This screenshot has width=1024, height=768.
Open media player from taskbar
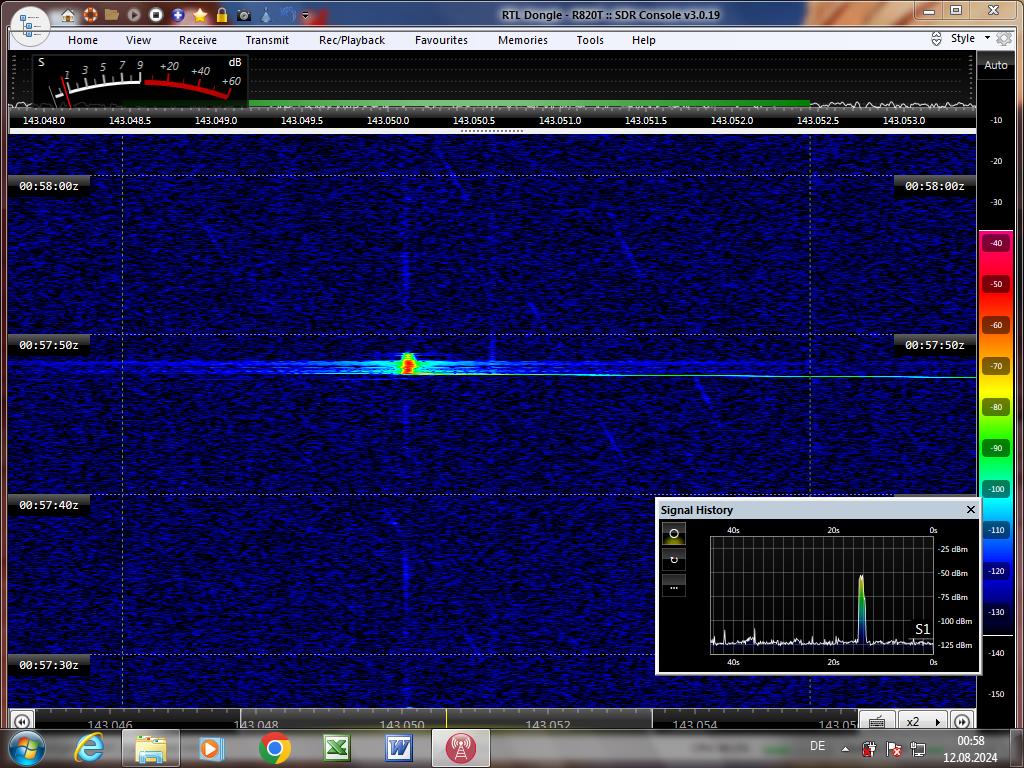pos(212,748)
